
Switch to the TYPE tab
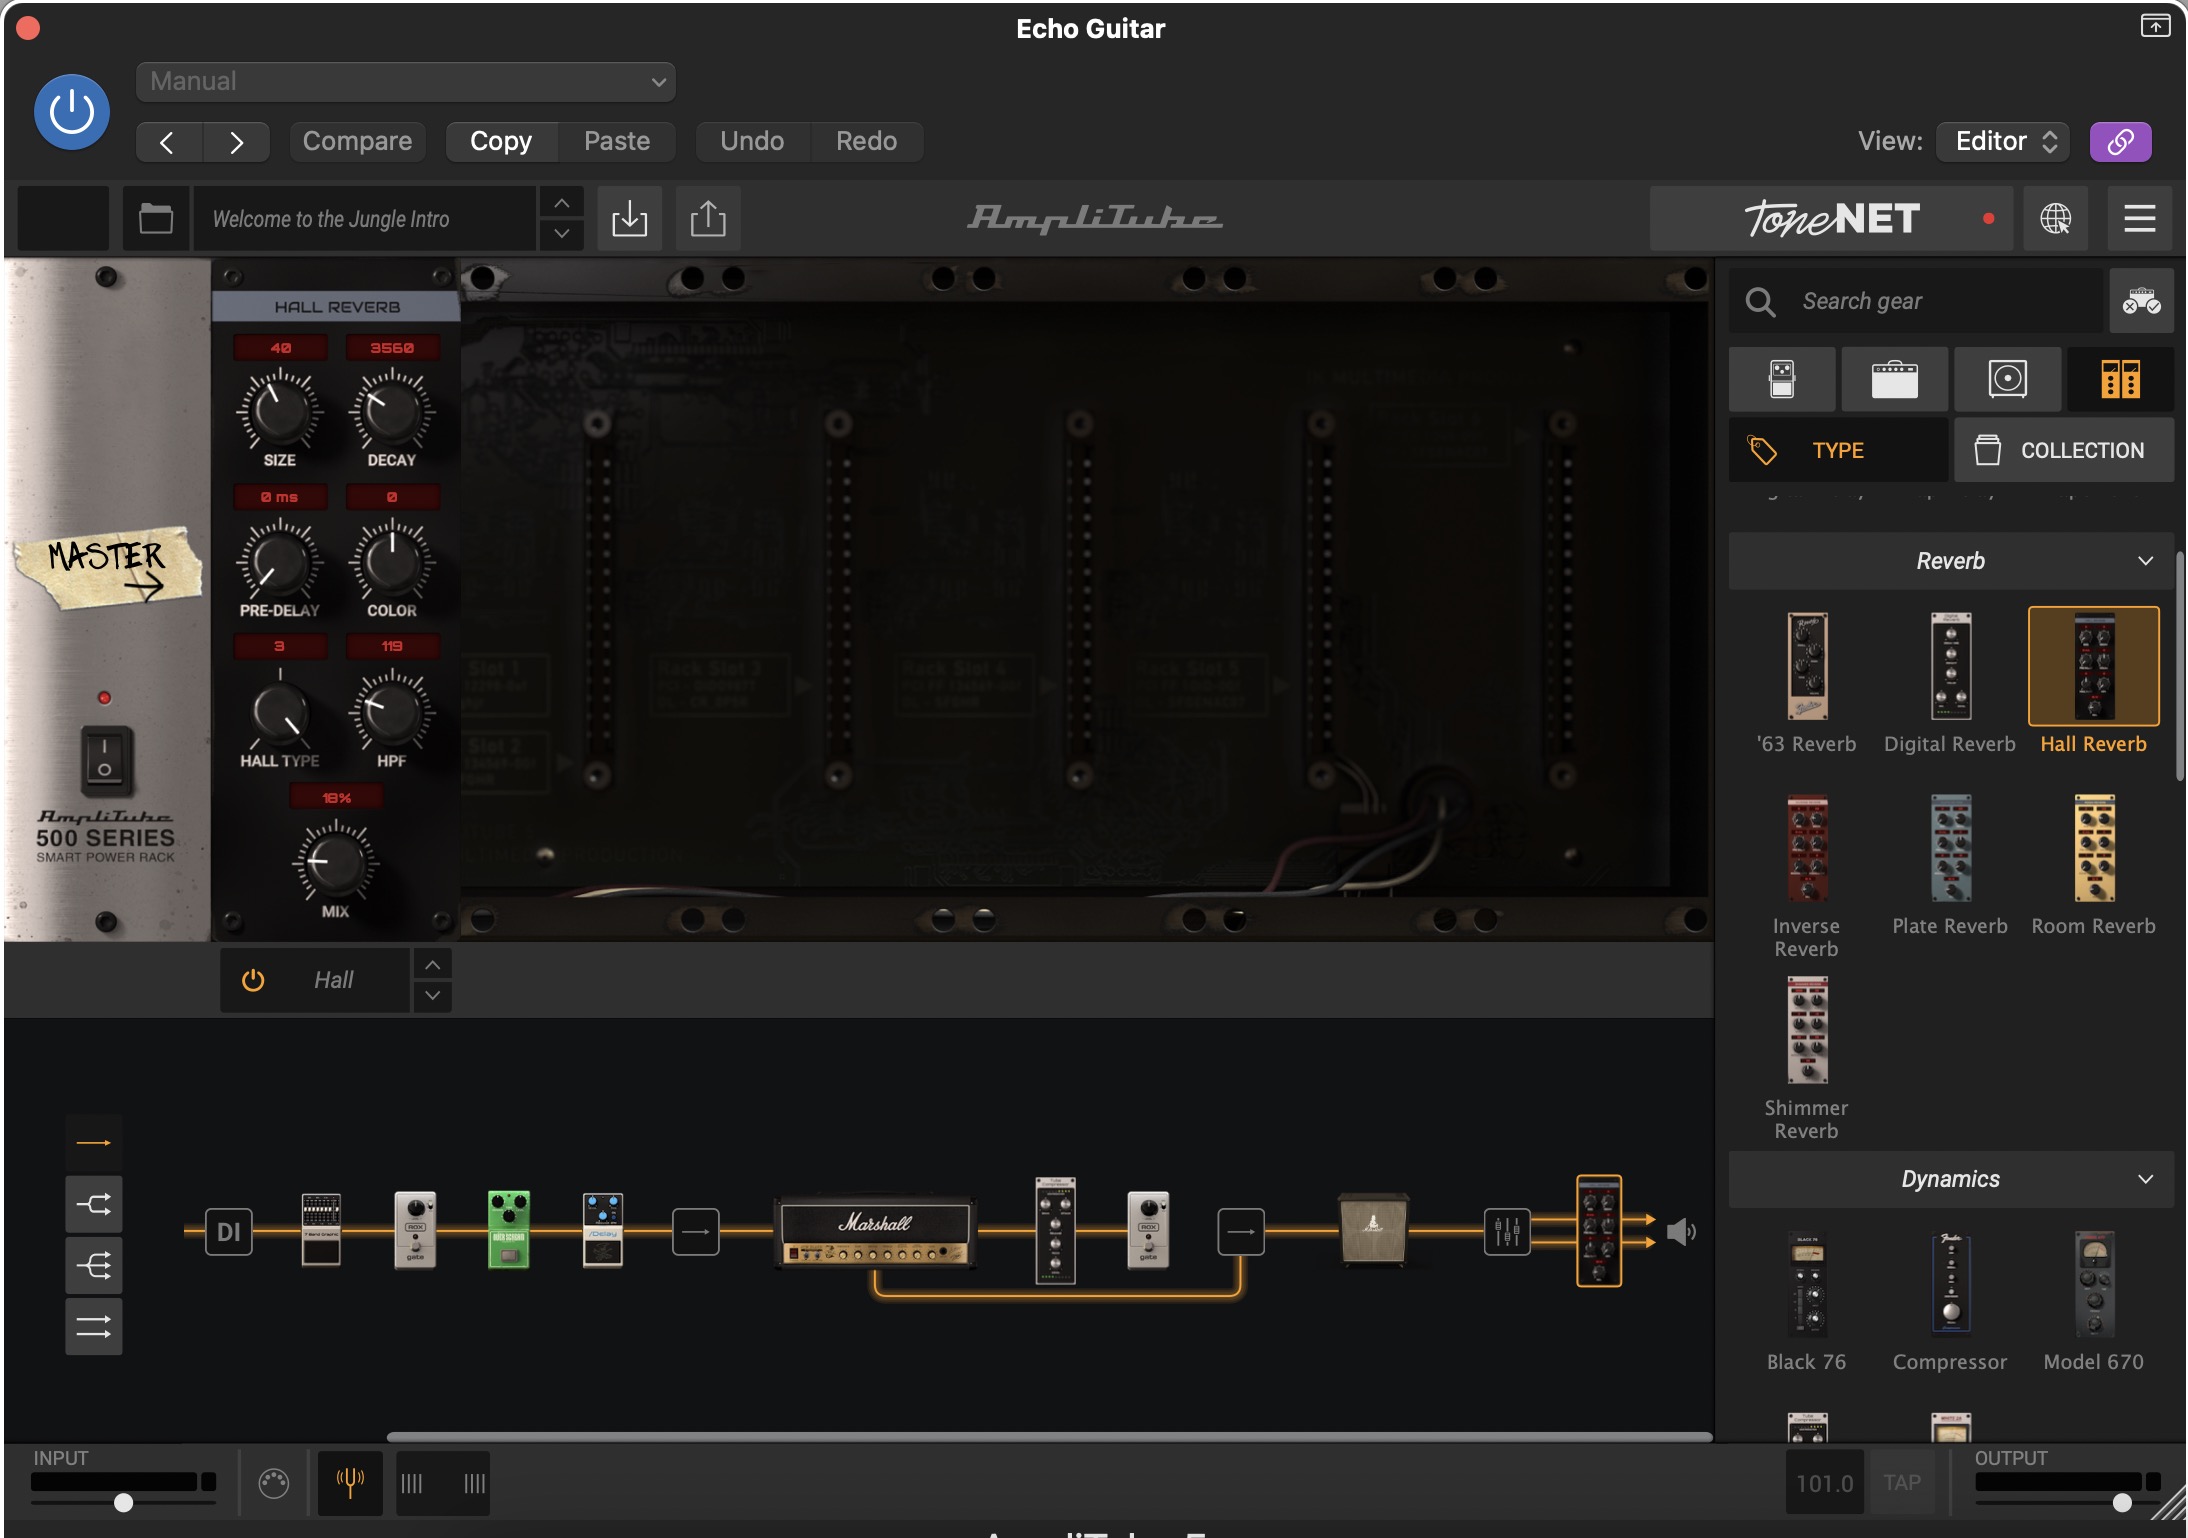(1838, 450)
